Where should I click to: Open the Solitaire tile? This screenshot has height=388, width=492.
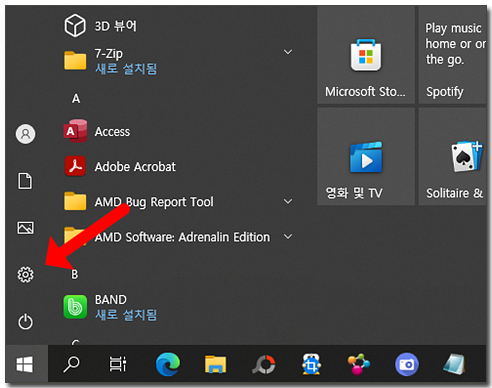[x=452, y=156]
